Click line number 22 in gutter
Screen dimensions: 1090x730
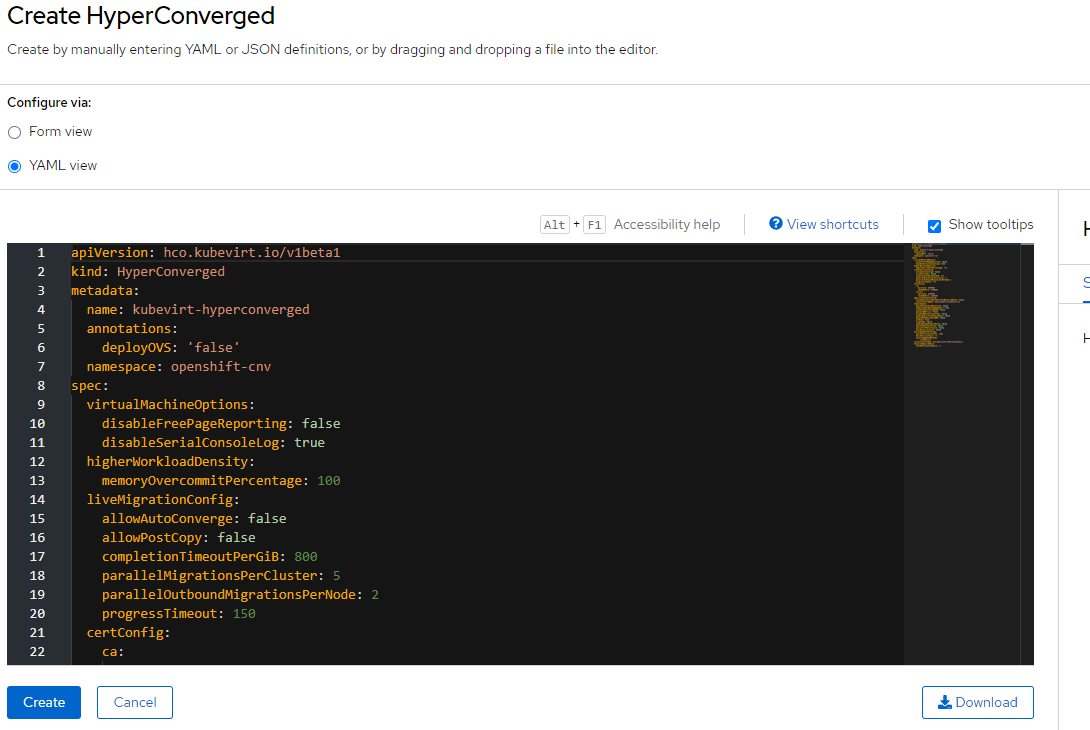38,651
